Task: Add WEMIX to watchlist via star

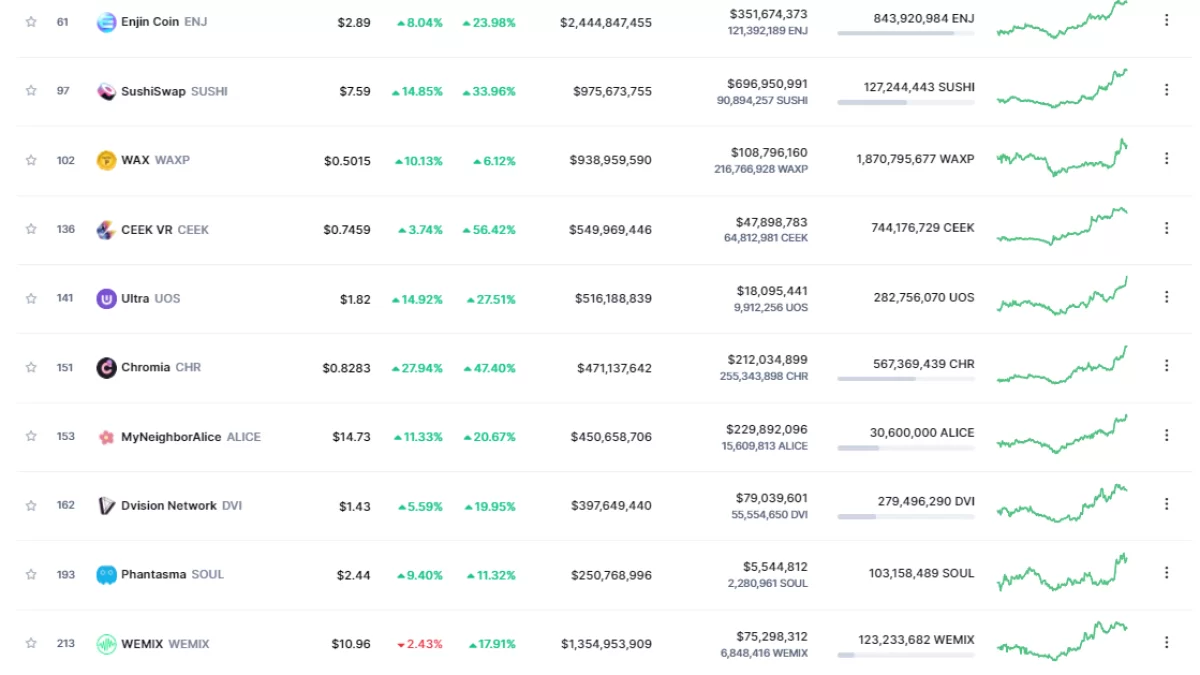Action: [x=31, y=643]
